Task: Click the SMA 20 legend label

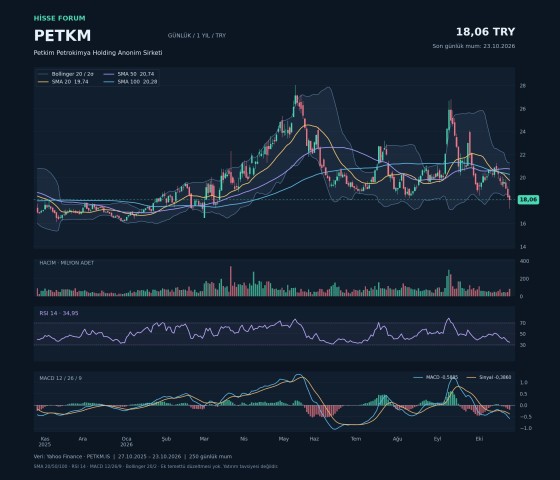Action: pyautogui.click(x=70, y=82)
